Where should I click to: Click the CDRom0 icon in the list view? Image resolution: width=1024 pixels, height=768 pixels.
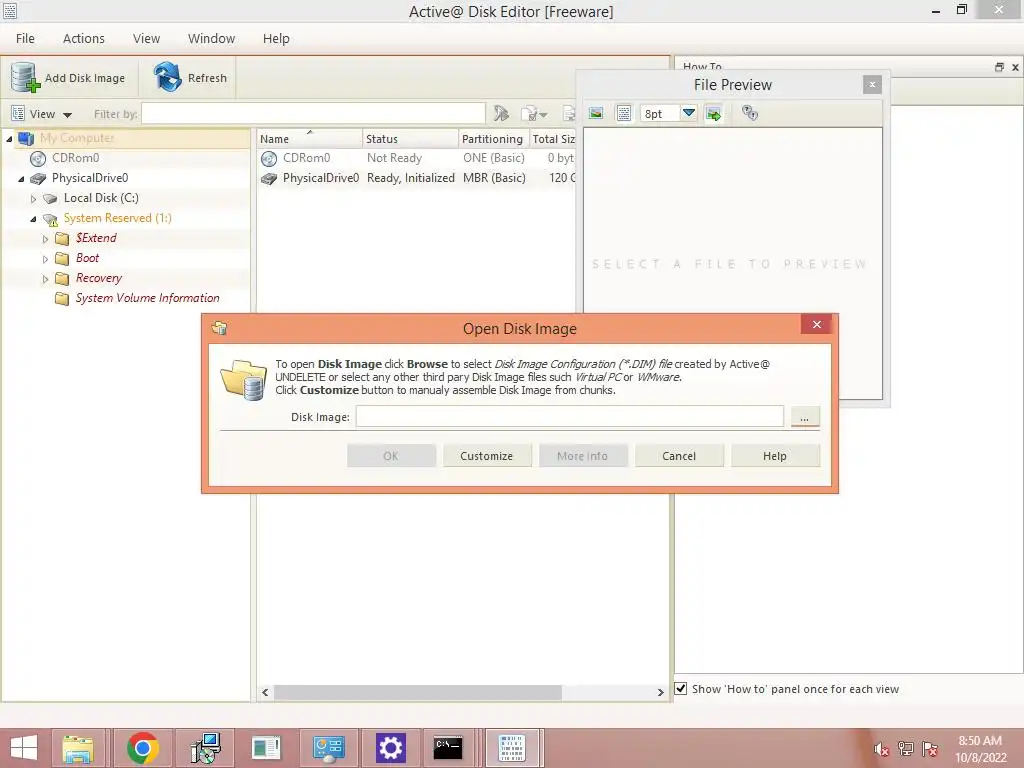[x=268, y=158]
